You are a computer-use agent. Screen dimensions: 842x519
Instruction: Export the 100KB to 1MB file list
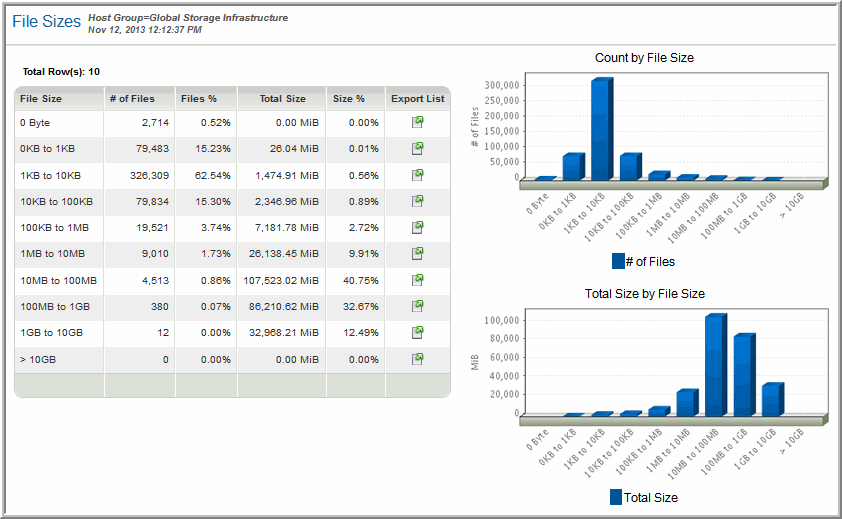coord(417,228)
